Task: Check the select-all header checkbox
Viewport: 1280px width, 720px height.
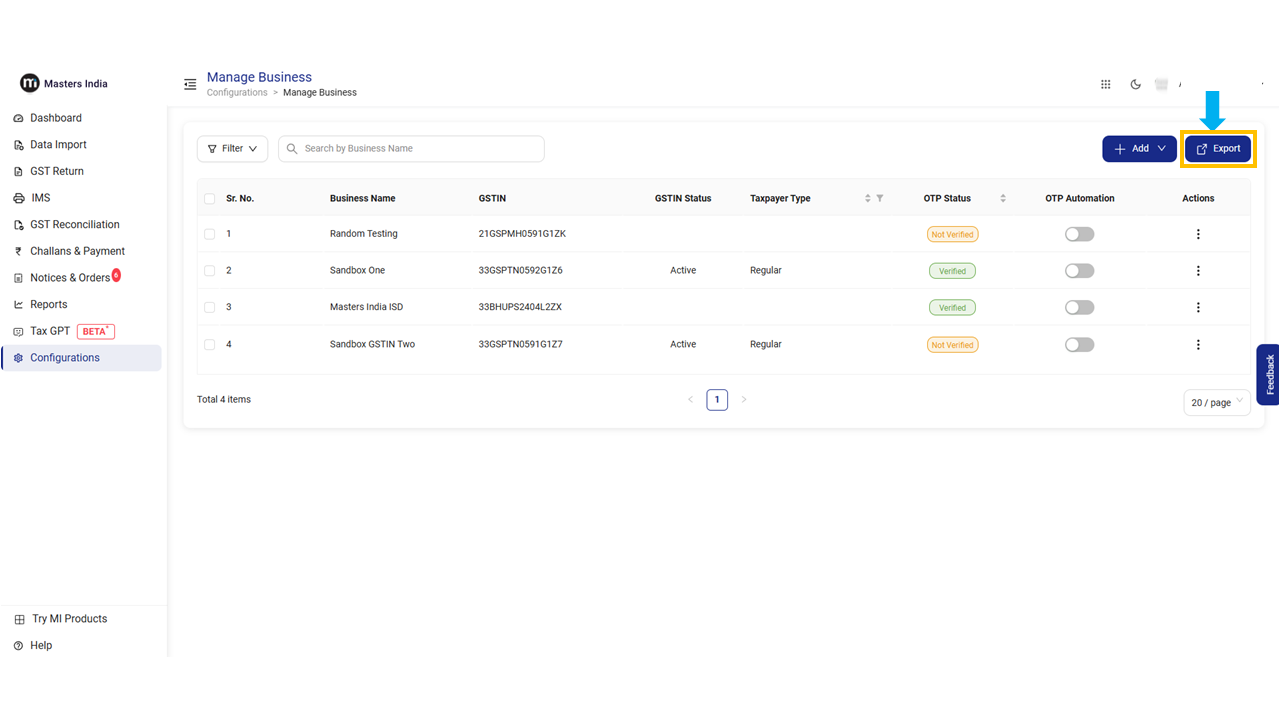Action: pyautogui.click(x=209, y=199)
